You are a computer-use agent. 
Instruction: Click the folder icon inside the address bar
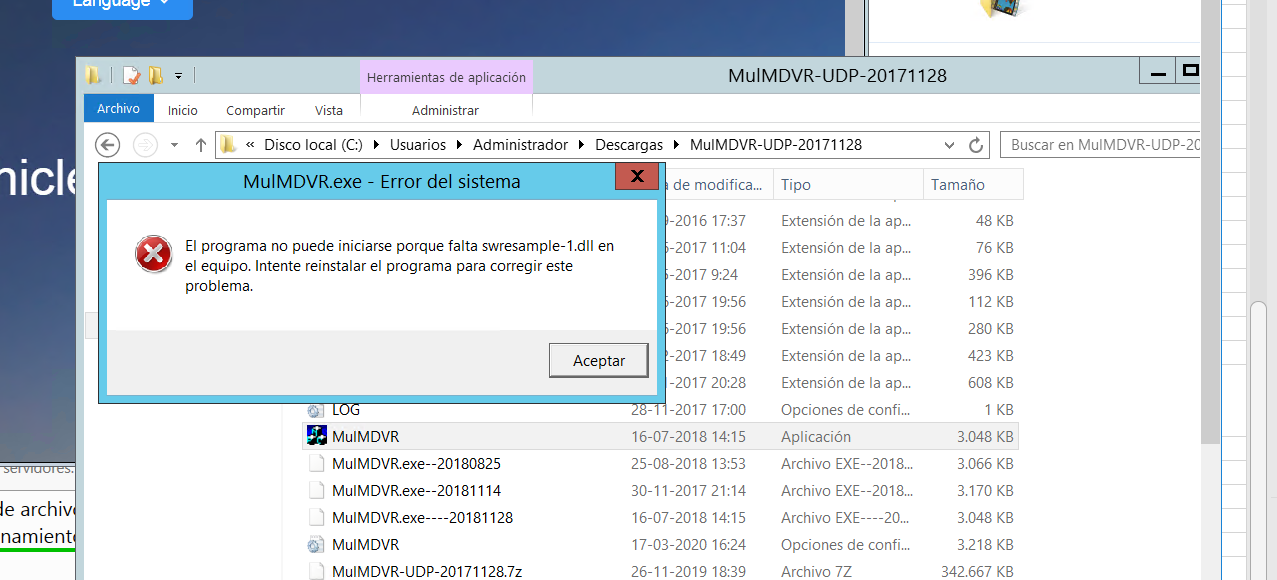click(228, 145)
